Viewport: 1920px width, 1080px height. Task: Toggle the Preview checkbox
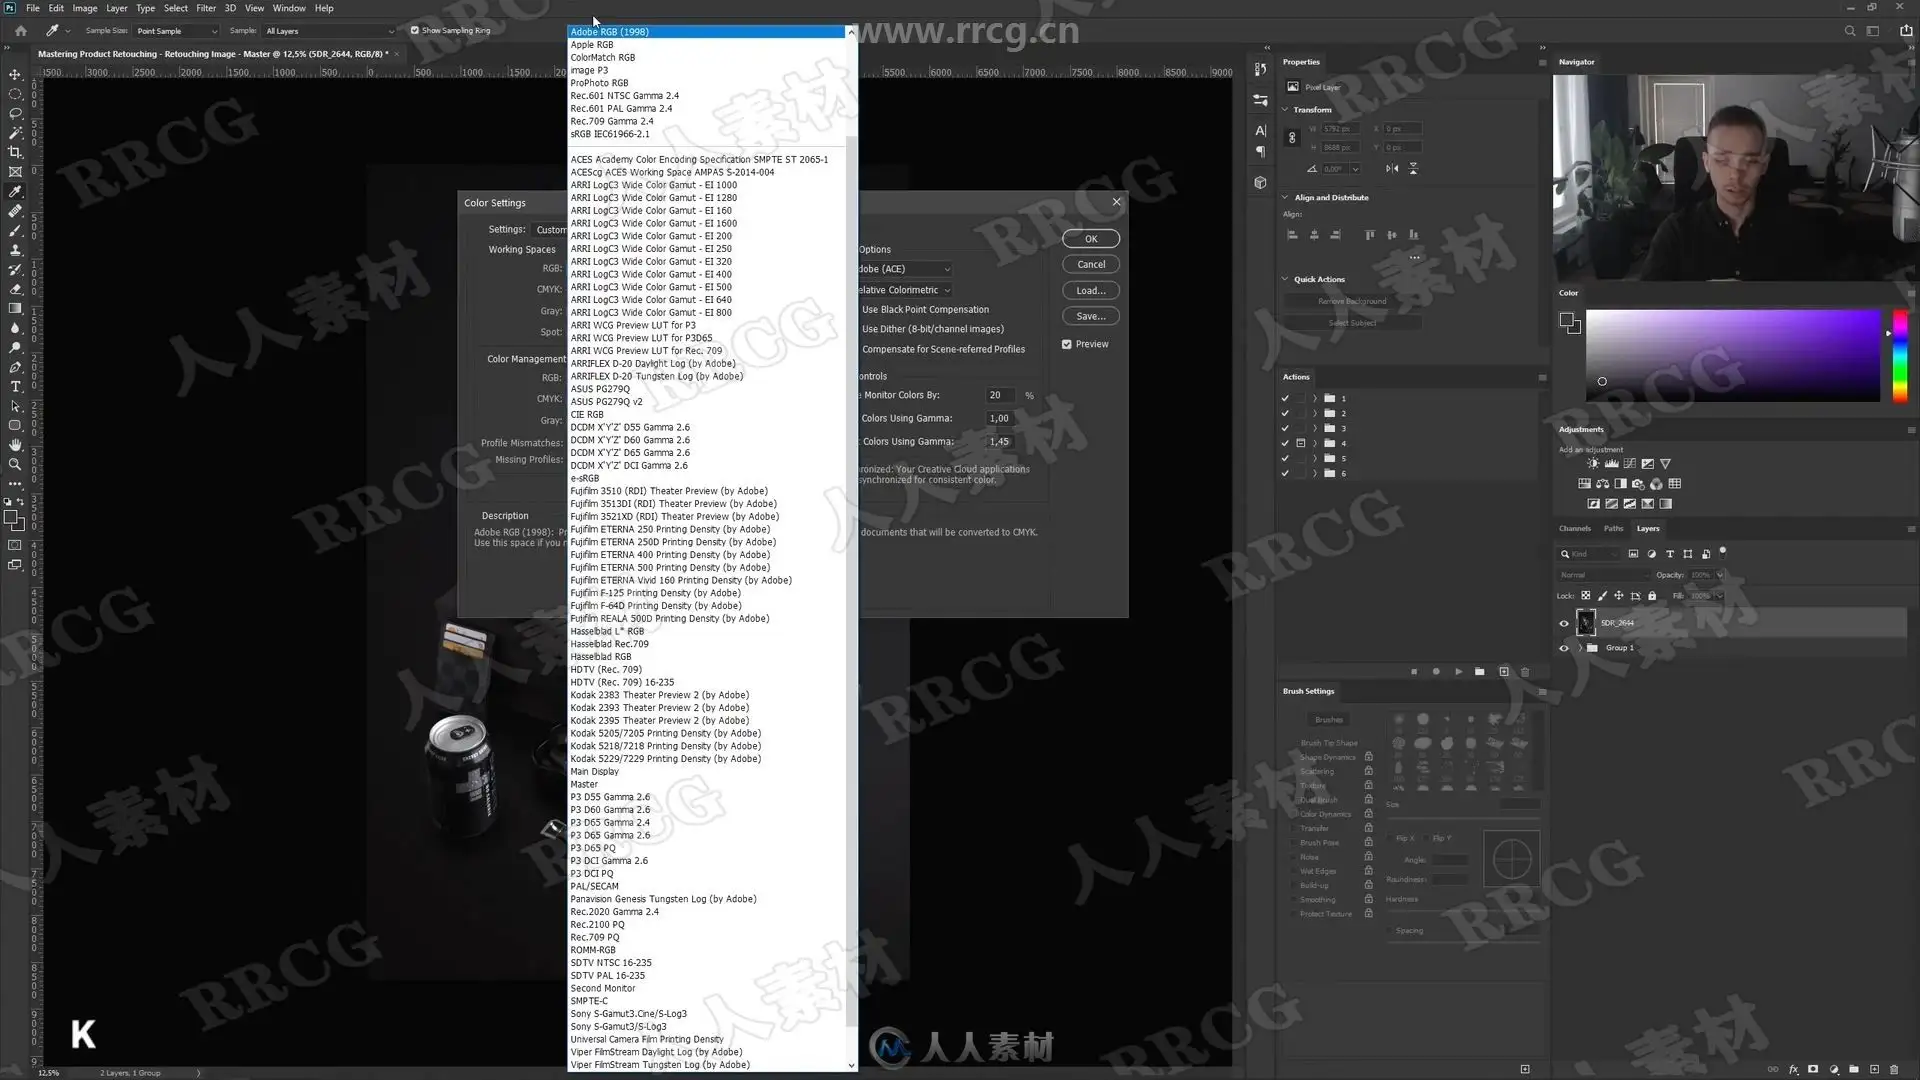(1067, 344)
